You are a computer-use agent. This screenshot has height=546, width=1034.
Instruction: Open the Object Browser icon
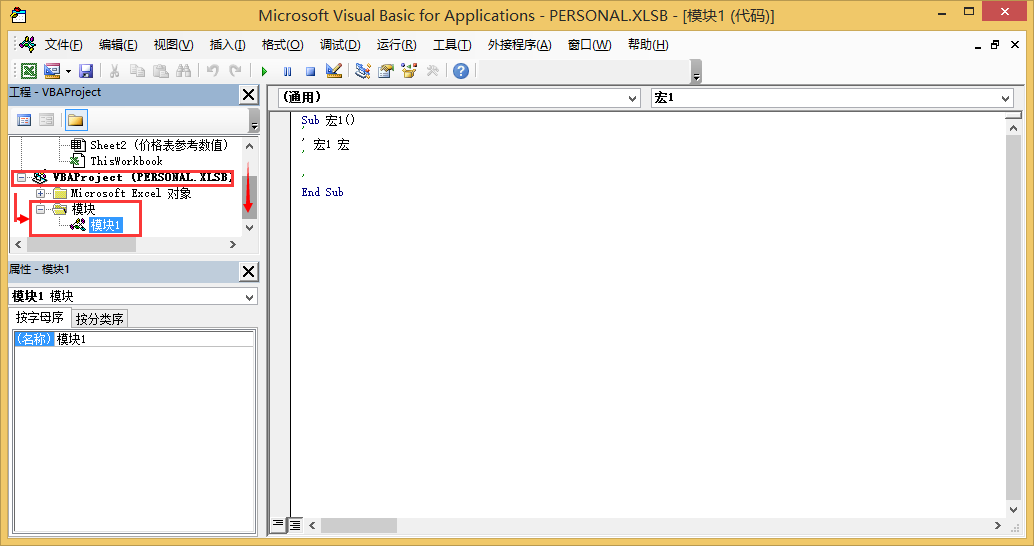click(409, 71)
